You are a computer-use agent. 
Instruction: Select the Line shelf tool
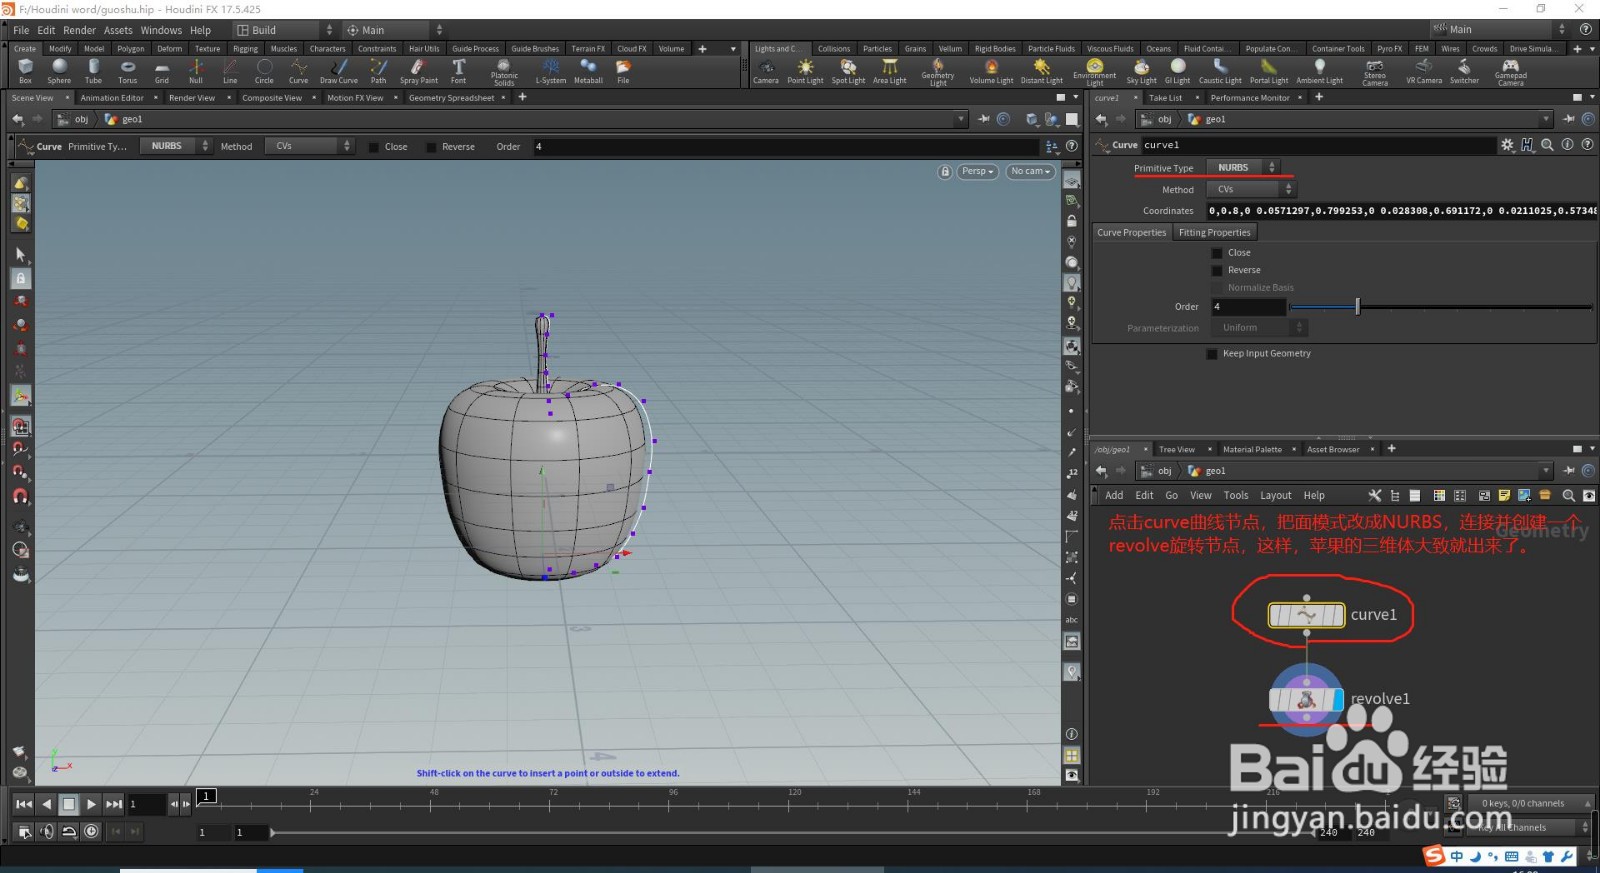(x=230, y=70)
